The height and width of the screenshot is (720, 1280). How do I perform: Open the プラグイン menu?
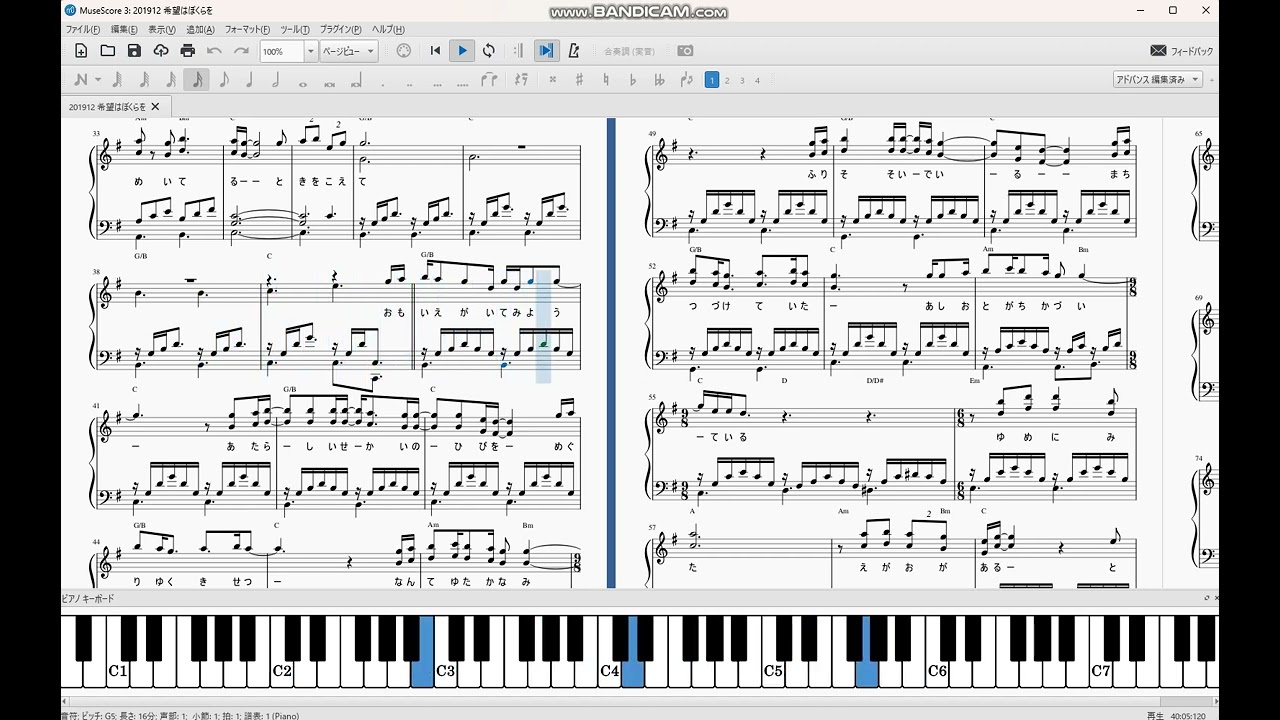[x=342, y=30]
